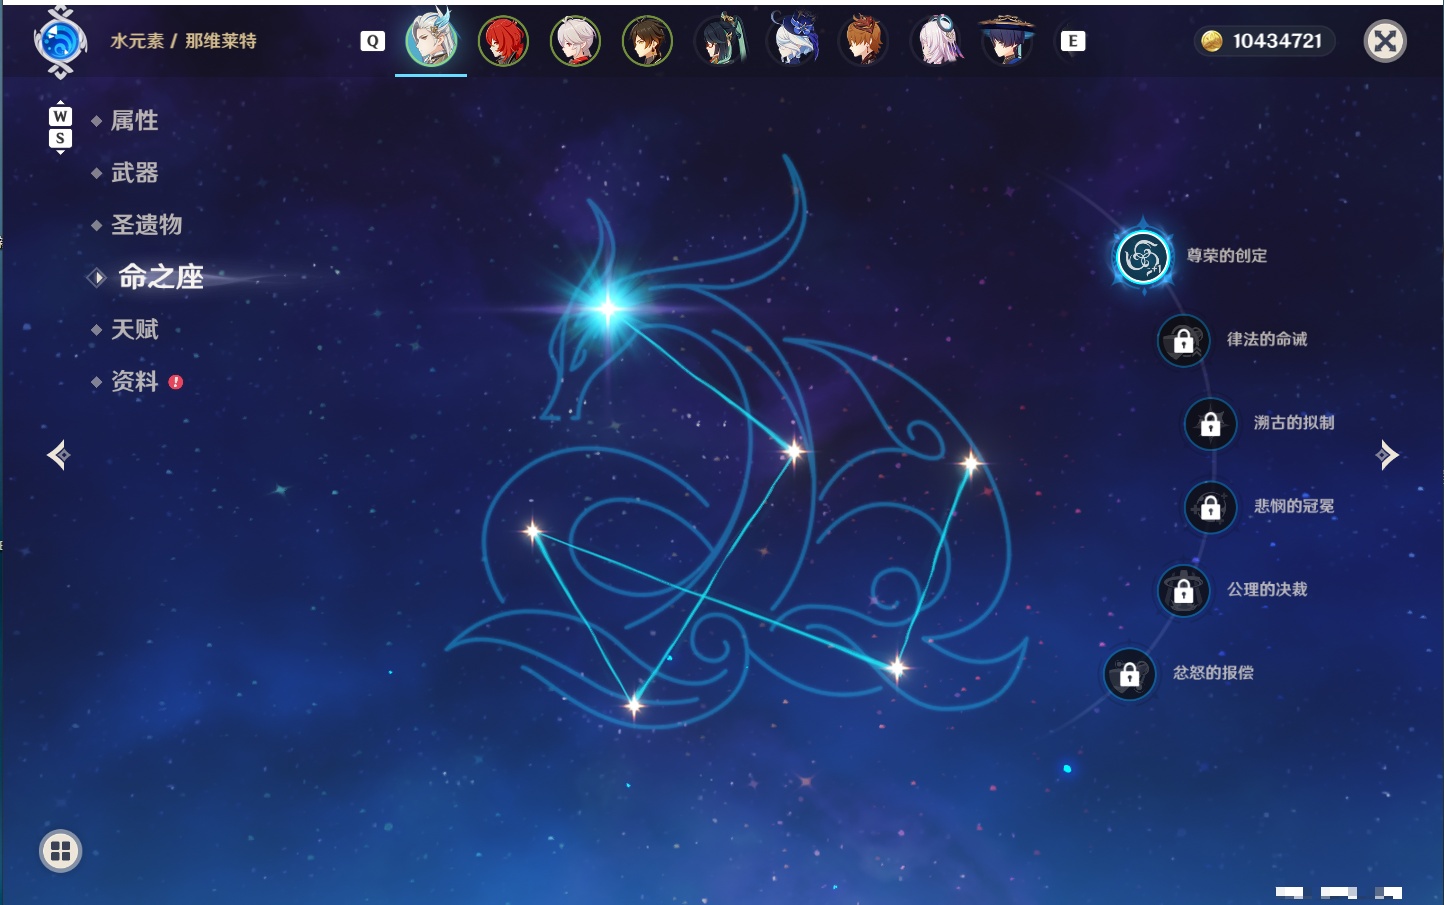Click the Q key previous-character button

[x=372, y=41]
